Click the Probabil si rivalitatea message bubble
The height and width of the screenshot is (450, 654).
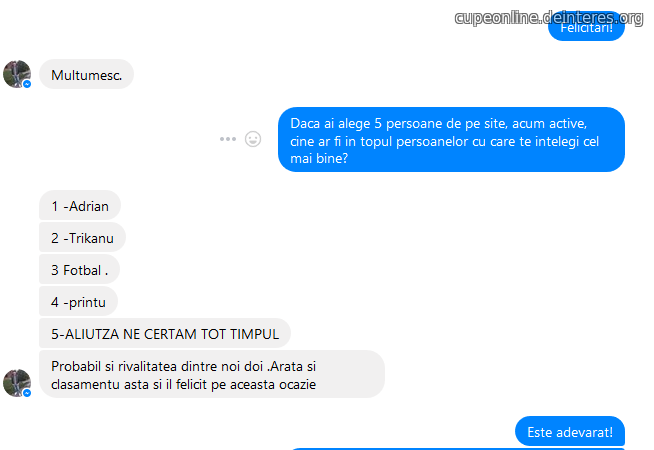212,374
